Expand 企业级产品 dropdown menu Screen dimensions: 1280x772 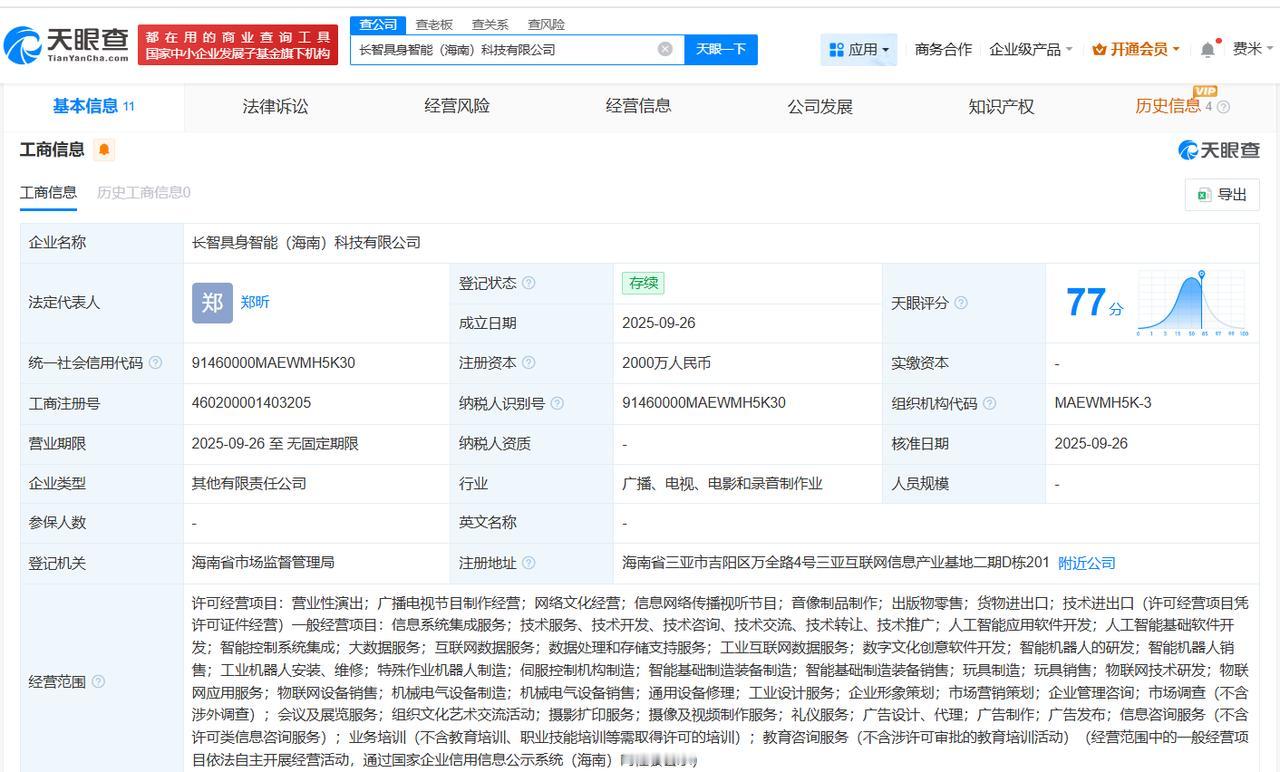(x=1030, y=49)
